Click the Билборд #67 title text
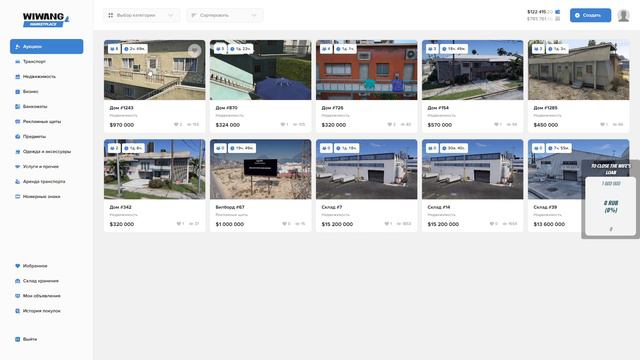The height and width of the screenshot is (360, 640). 230,207
